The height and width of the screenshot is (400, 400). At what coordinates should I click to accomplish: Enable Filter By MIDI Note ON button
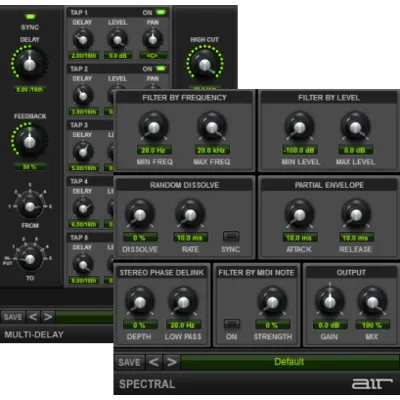point(232,324)
